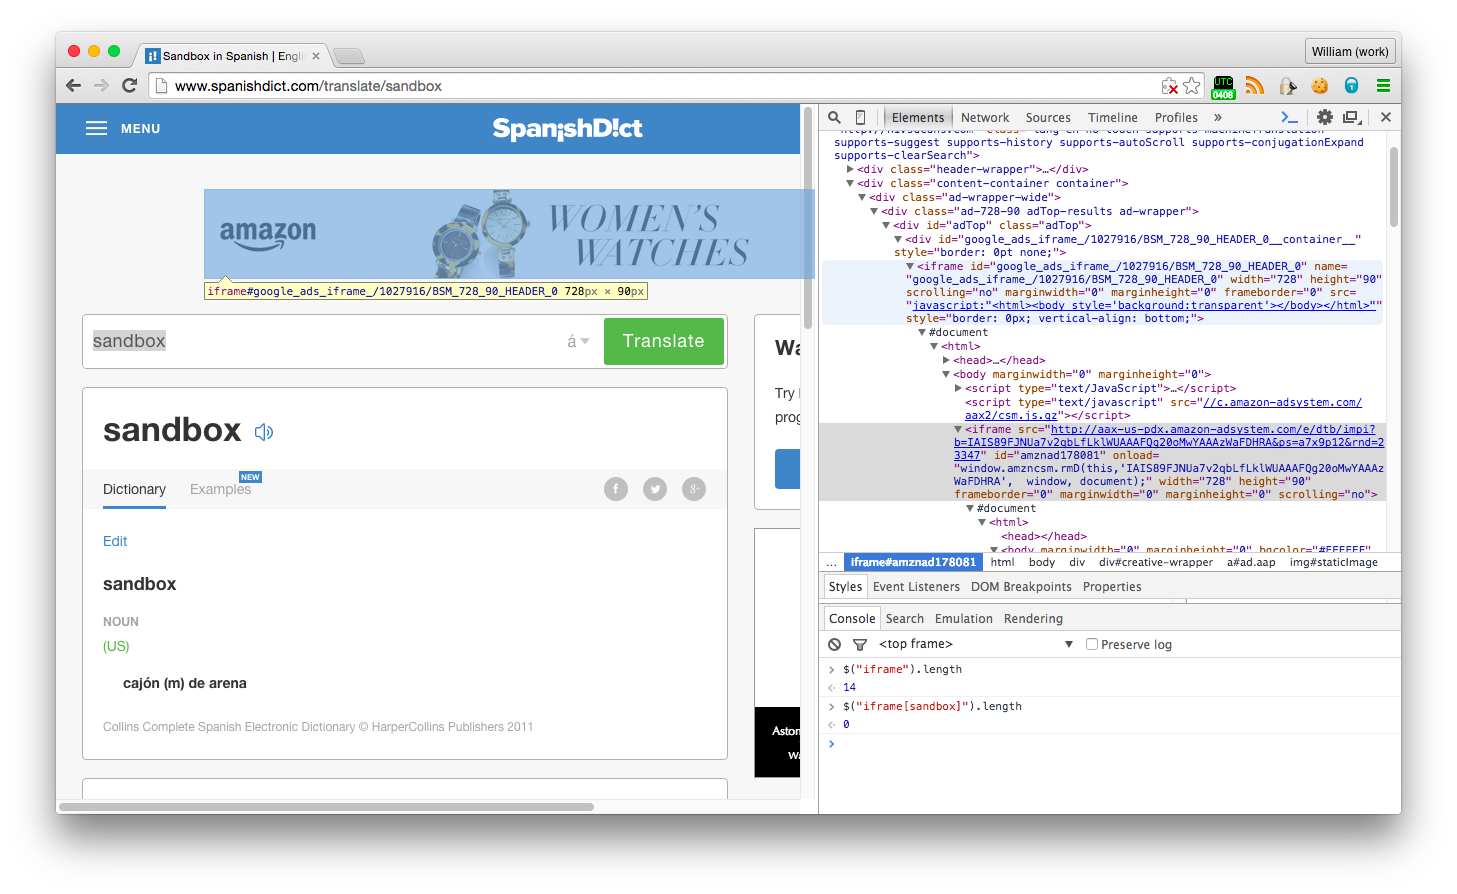The height and width of the screenshot is (894, 1457).
Task: Show DevTools console drawer icon
Action: [x=1290, y=117]
